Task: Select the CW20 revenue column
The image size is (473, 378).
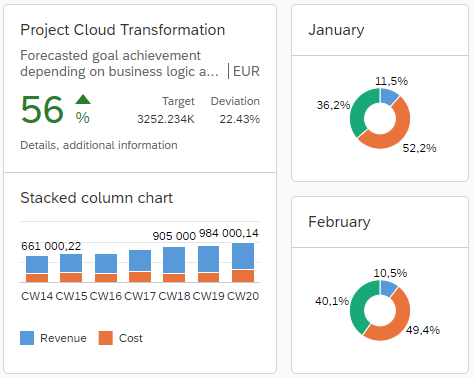Action: pyautogui.click(x=243, y=256)
